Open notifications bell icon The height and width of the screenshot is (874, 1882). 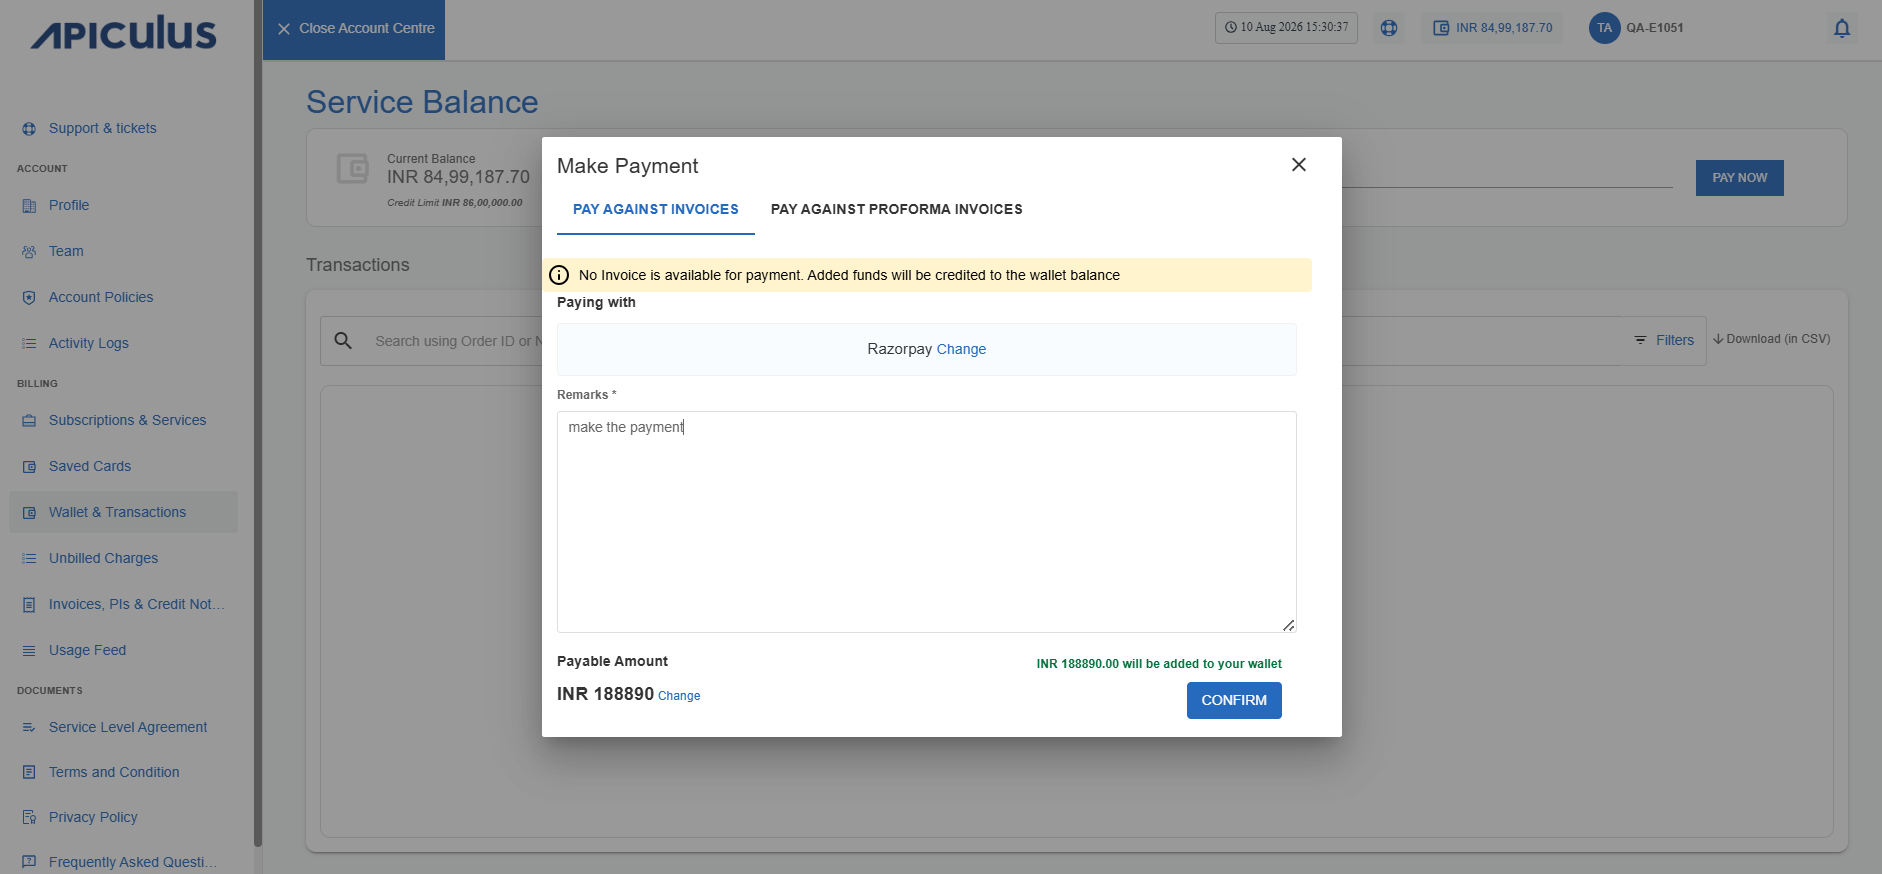tap(1842, 29)
